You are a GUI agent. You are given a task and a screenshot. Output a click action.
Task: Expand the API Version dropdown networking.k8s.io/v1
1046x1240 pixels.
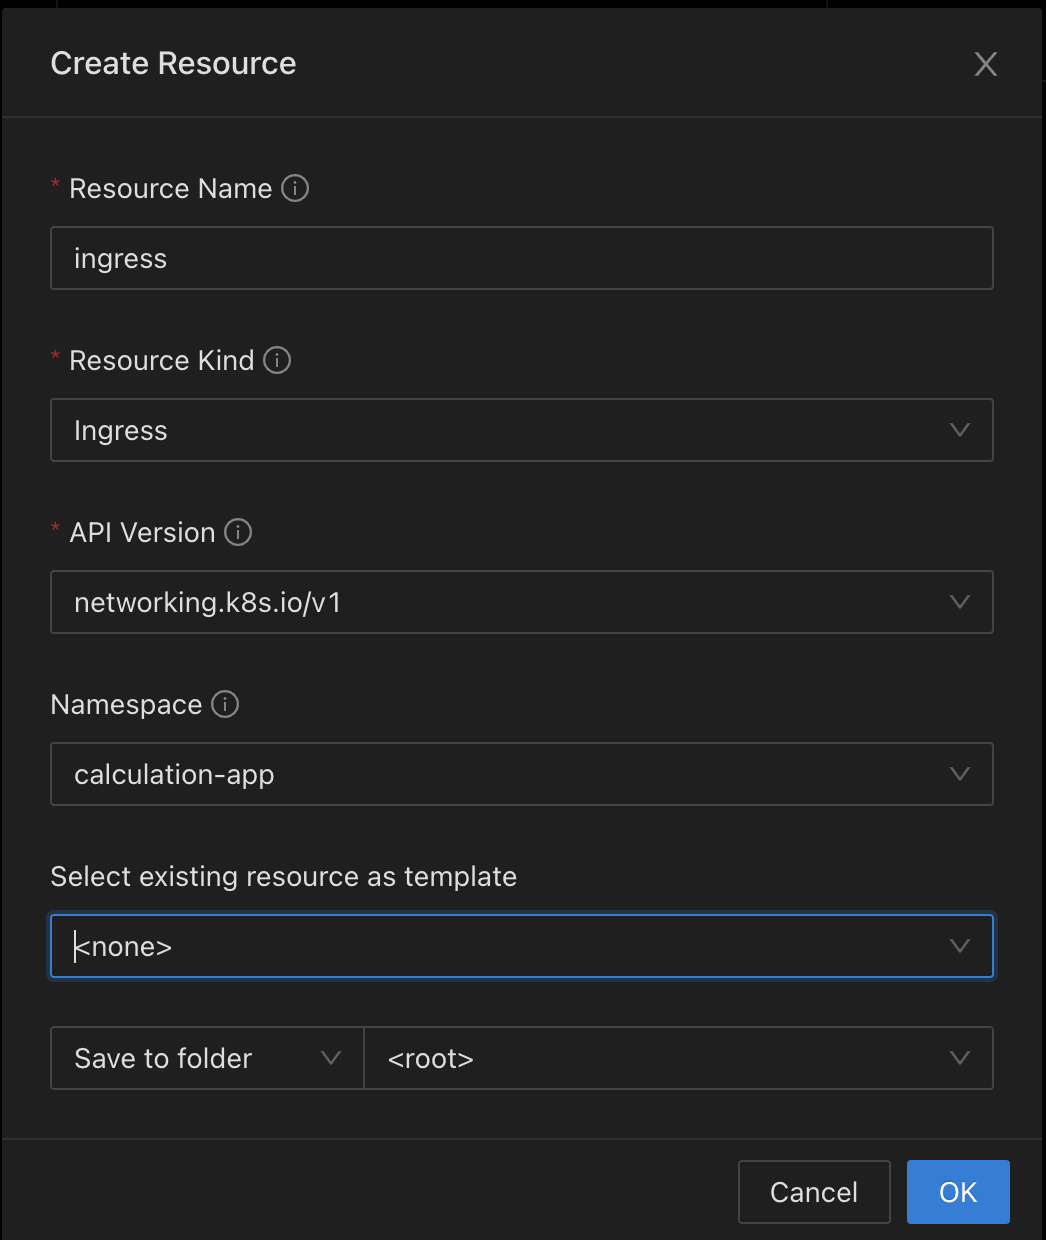click(521, 602)
